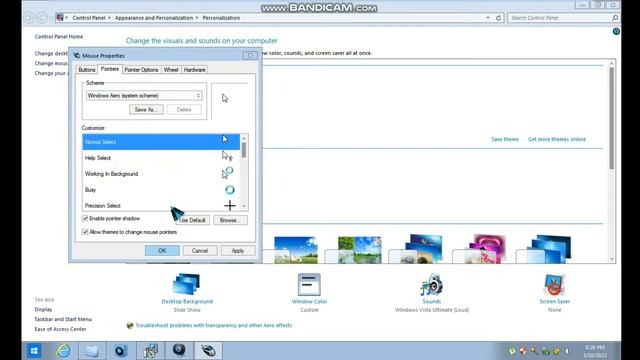
Task: Click in the Search Control Panel field
Action: click(559, 18)
